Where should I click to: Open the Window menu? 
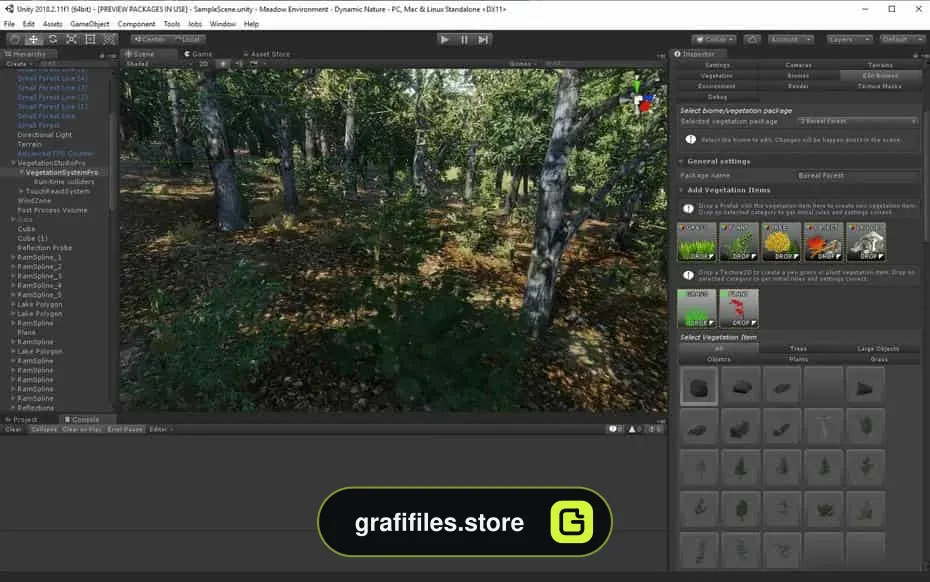223,24
